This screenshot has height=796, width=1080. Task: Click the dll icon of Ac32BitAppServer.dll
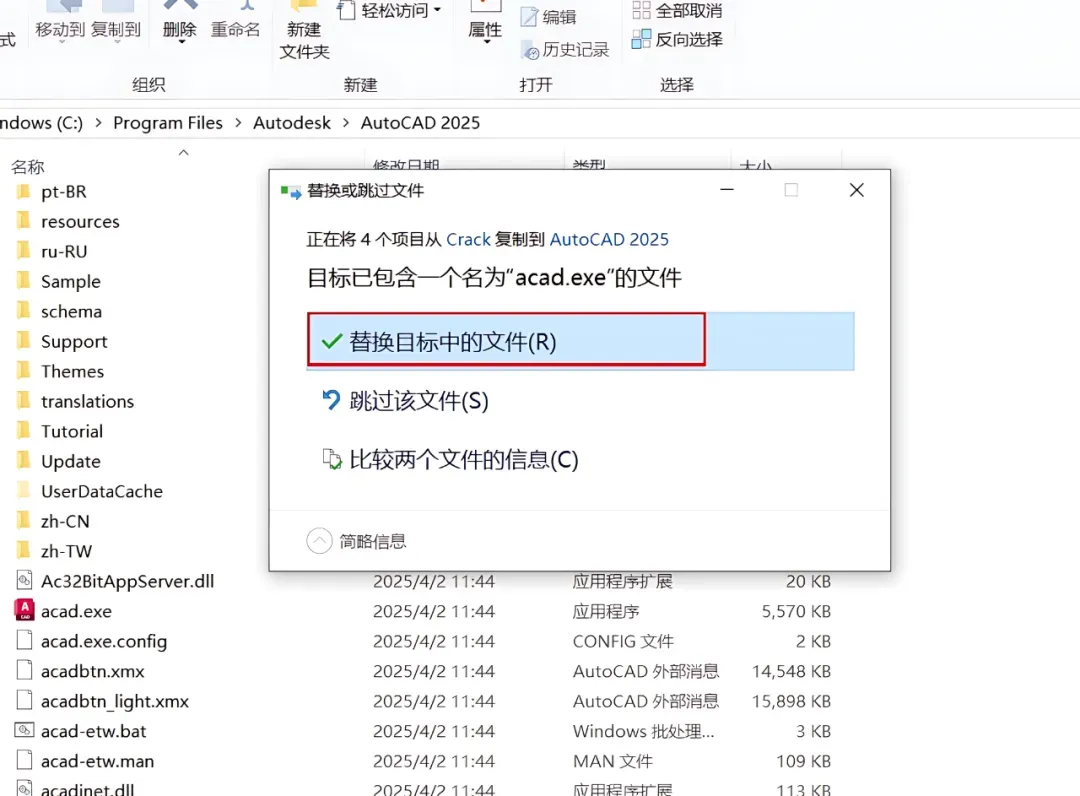click(24, 580)
